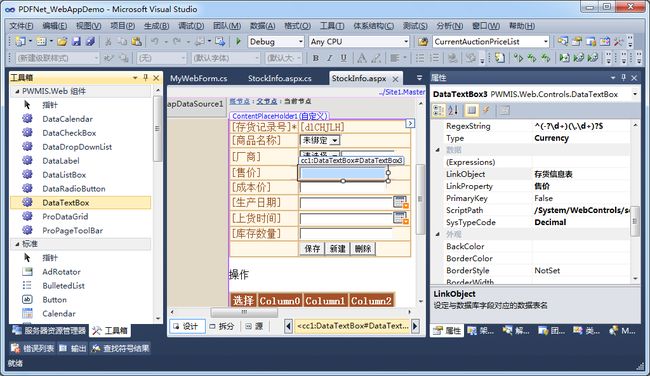Collapse the 数据 property category
650x376 pixels.
[438, 150]
